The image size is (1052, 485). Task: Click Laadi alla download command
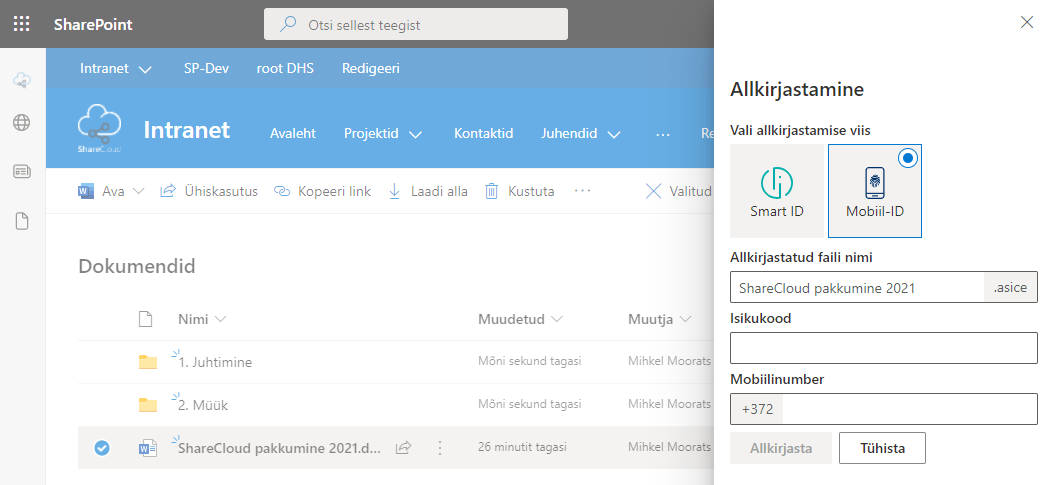pos(428,191)
